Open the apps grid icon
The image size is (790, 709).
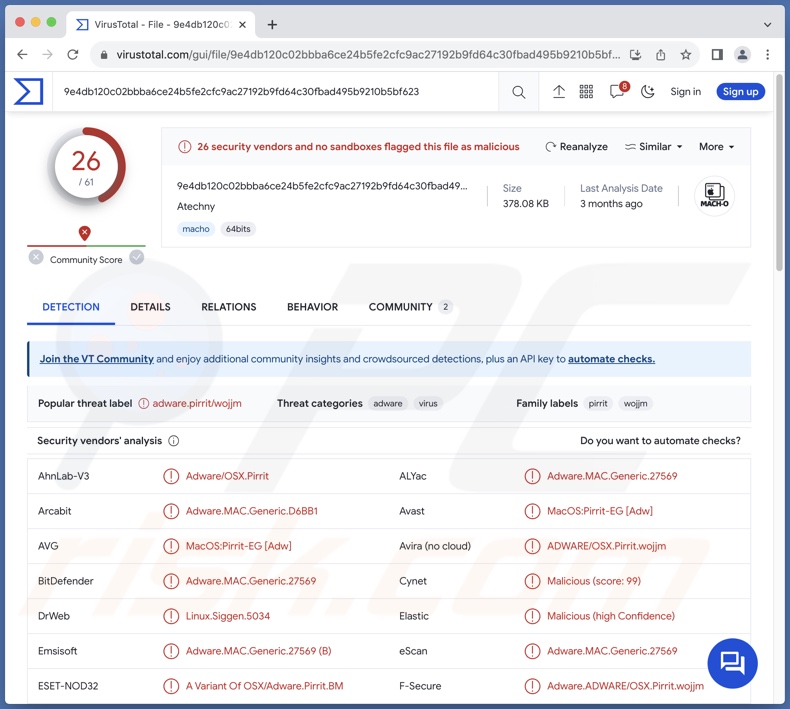(x=586, y=92)
